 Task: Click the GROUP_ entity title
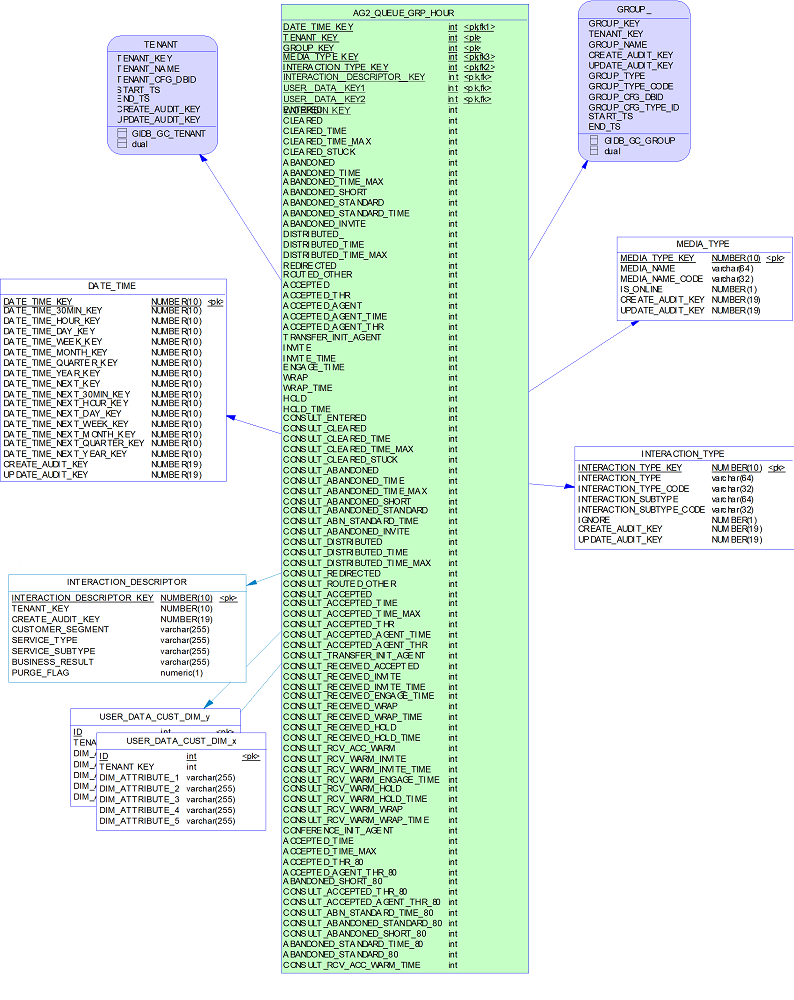point(634,9)
